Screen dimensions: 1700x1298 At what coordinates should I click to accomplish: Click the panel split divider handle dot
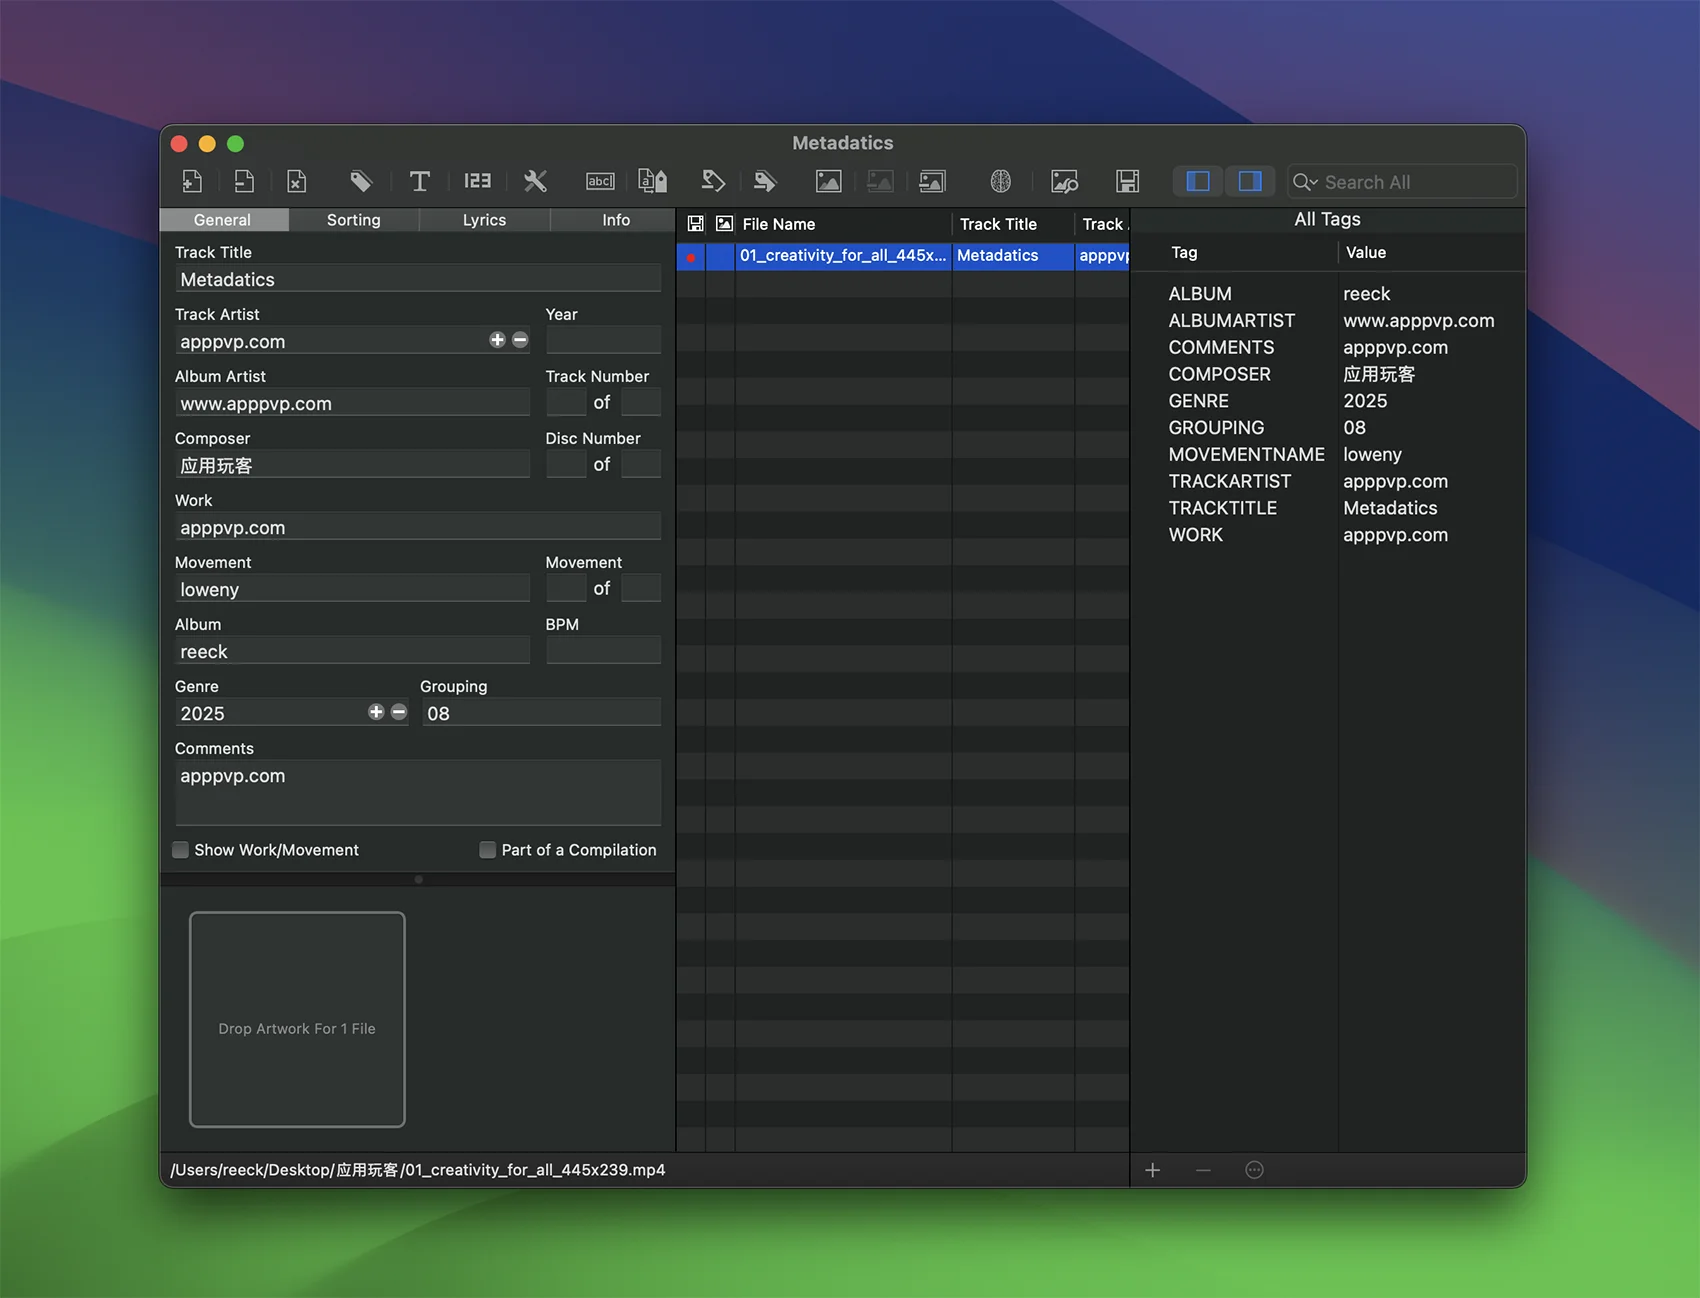coord(418,880)
